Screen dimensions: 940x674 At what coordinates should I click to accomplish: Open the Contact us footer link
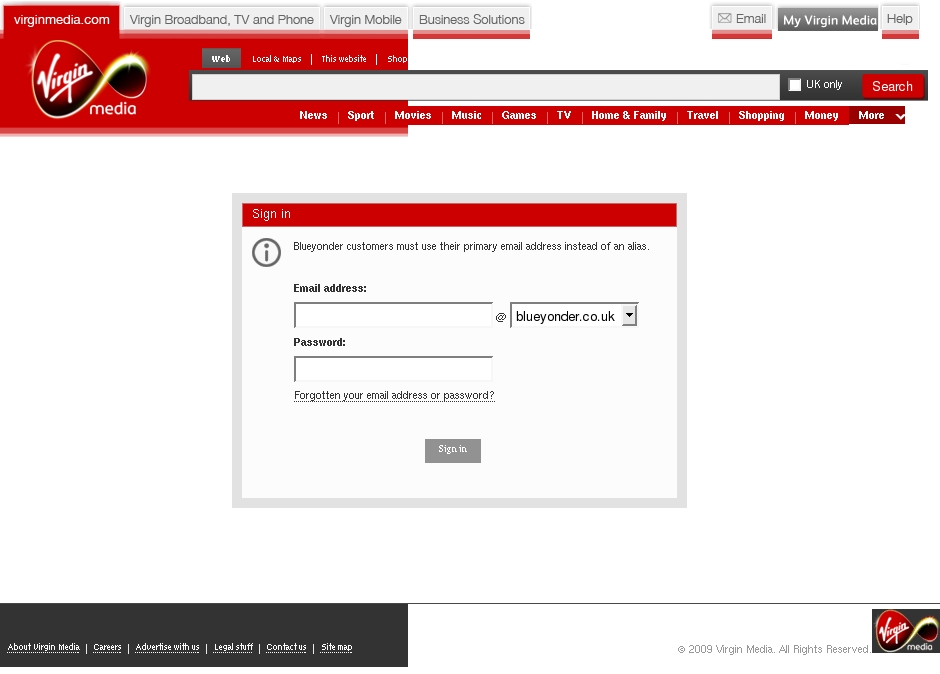(x=286, y=647)
